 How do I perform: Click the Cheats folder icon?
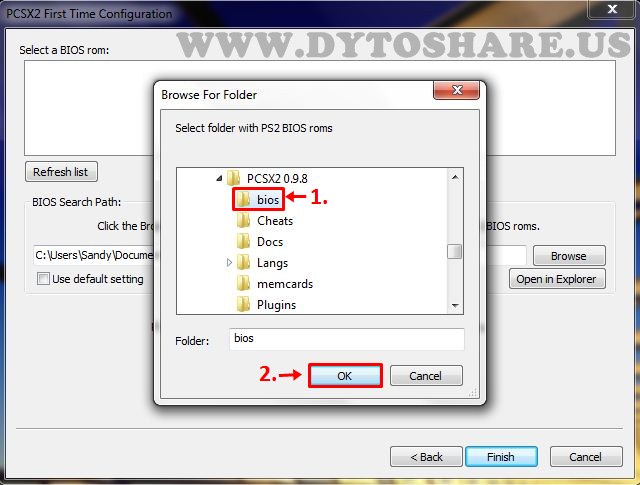244,221
